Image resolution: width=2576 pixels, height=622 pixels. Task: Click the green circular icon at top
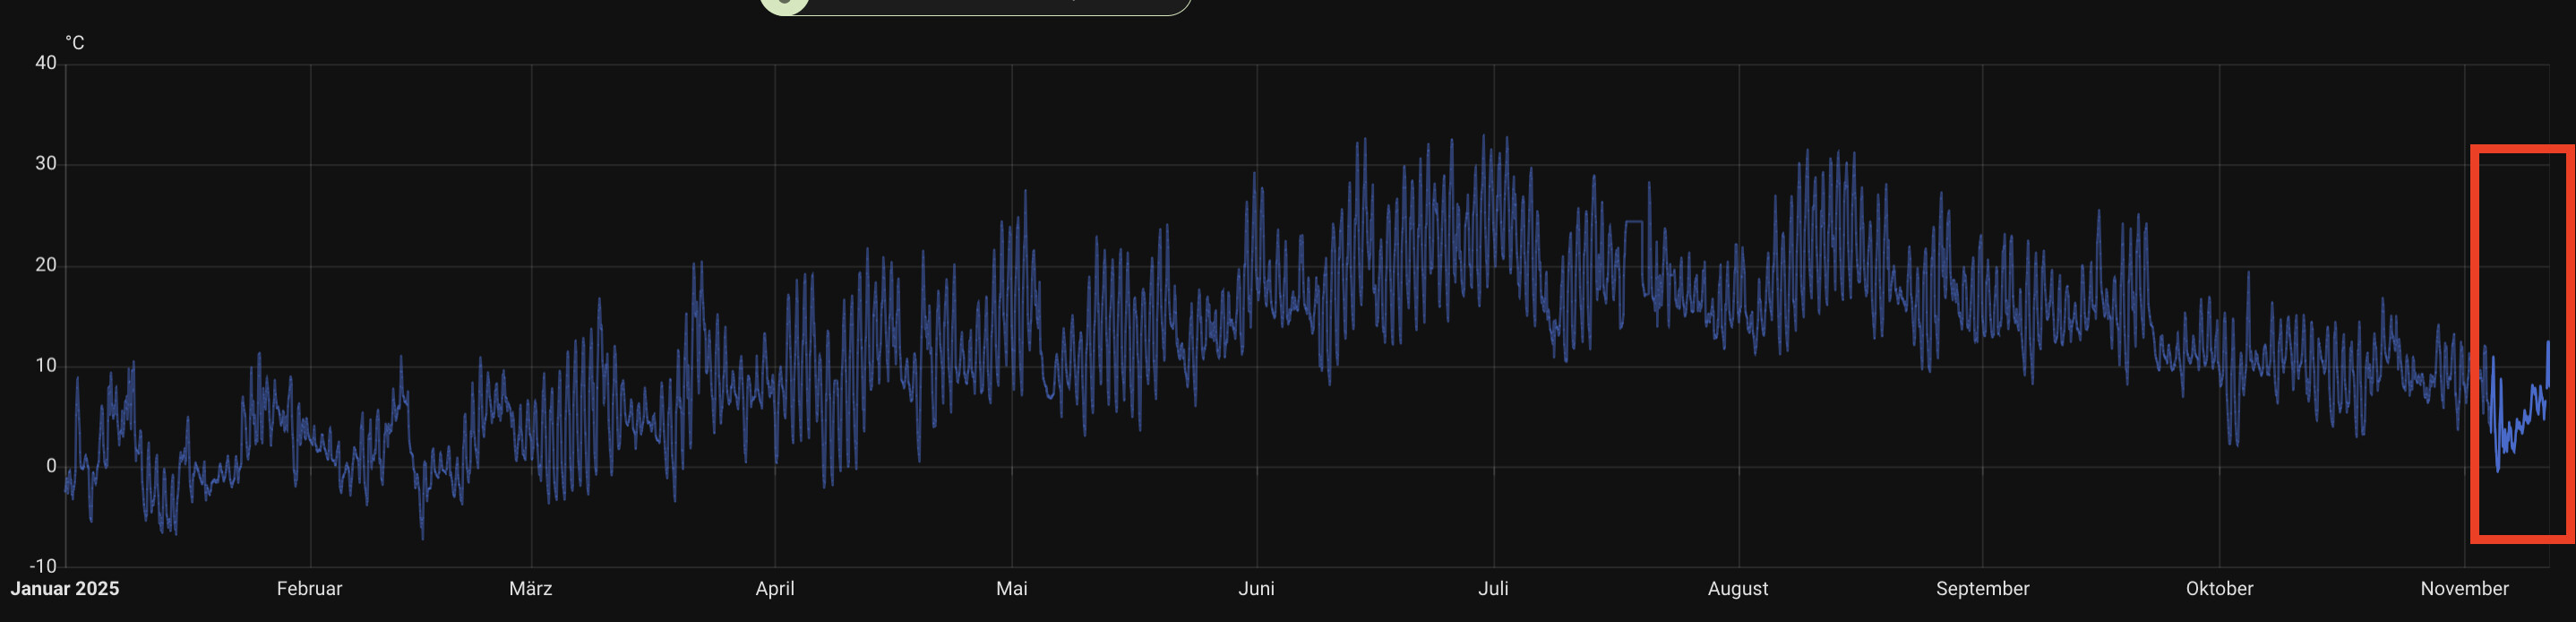pos(785,4)
